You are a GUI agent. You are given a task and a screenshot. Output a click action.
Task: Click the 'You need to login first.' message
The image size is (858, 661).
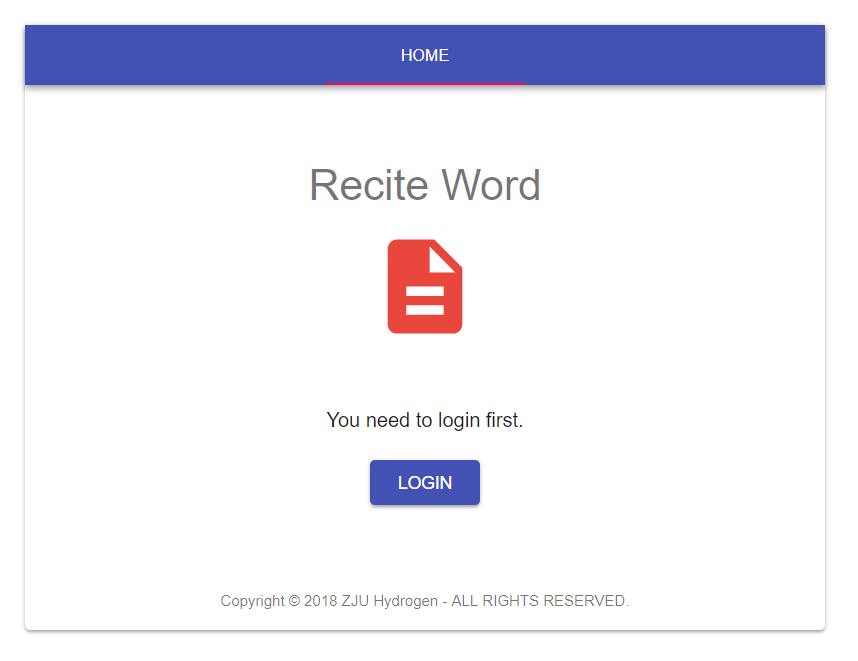425,420
